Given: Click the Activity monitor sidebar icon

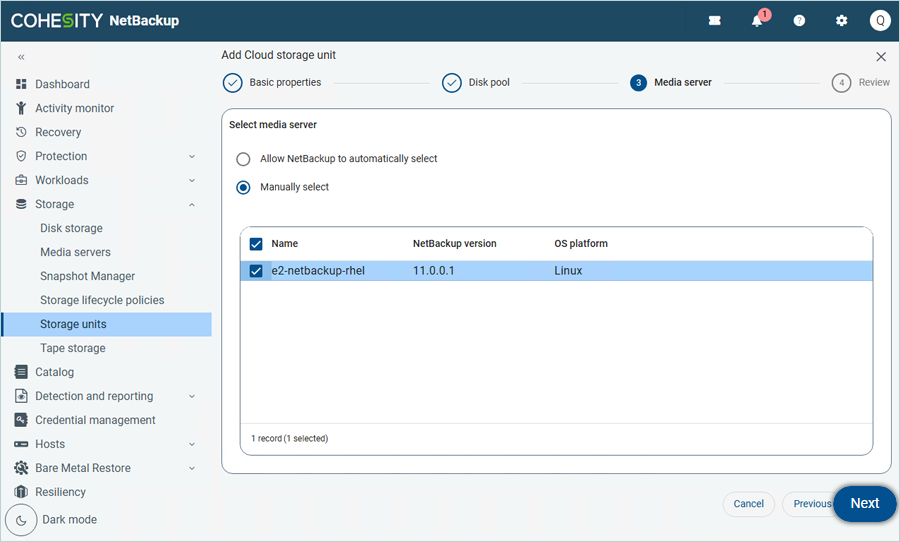Looking at the screenshot, I should [x=21, y=108].
